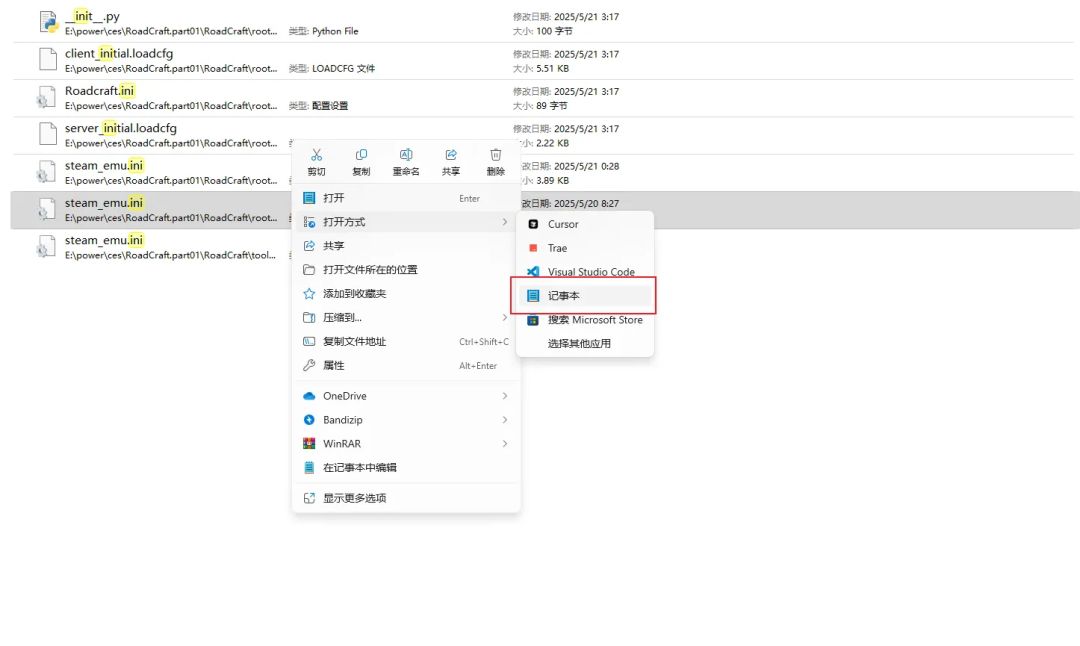The image size is (1080, 646).
Task: Click the Copy icon in the mini toolbar
Action: tap(361, 161)
